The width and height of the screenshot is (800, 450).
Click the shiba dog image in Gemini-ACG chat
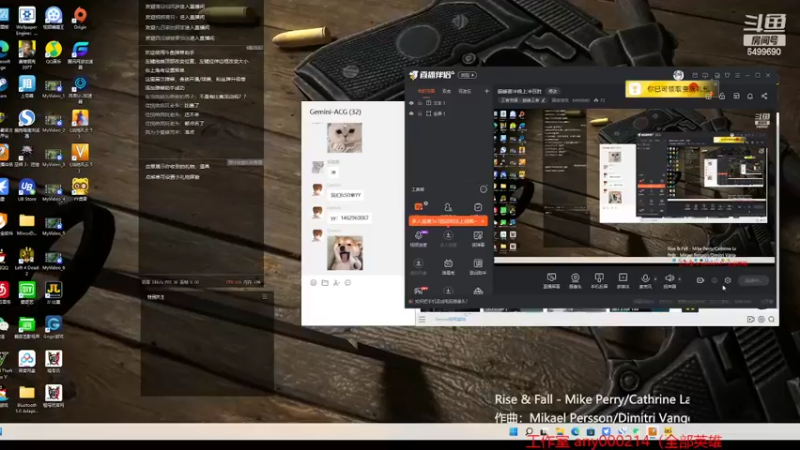point(345,253)
